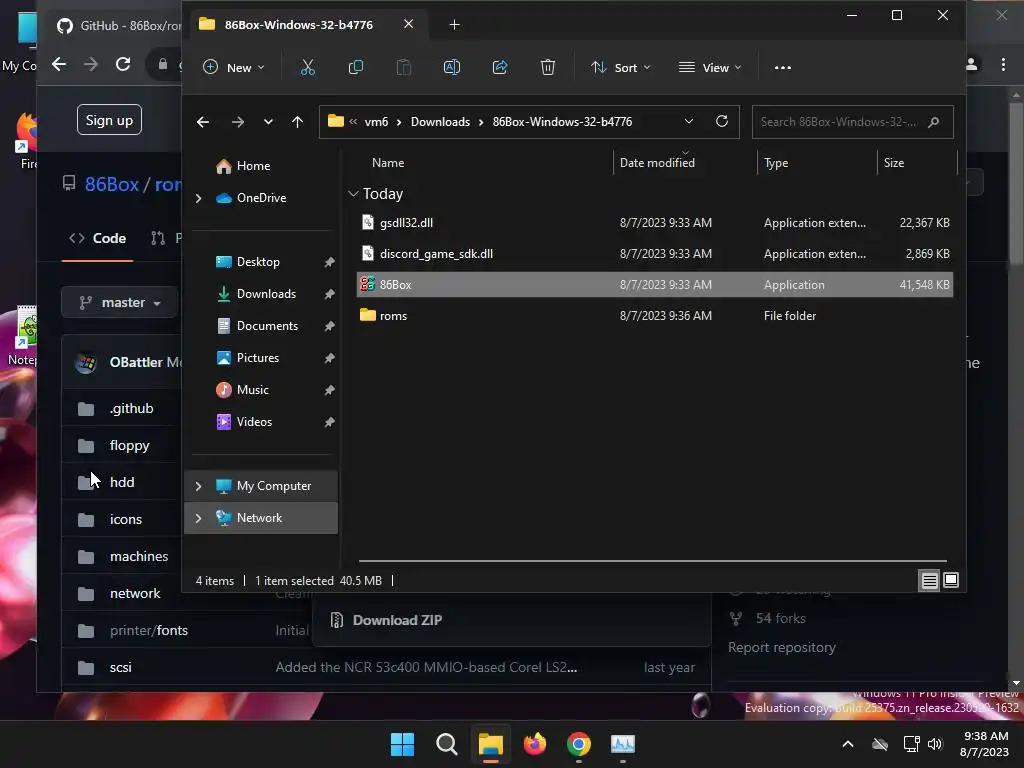This screenshot has height=768, width=1024.
Task: Click vm6 in the address breadcrumb
Action: [x=376, y=122]
